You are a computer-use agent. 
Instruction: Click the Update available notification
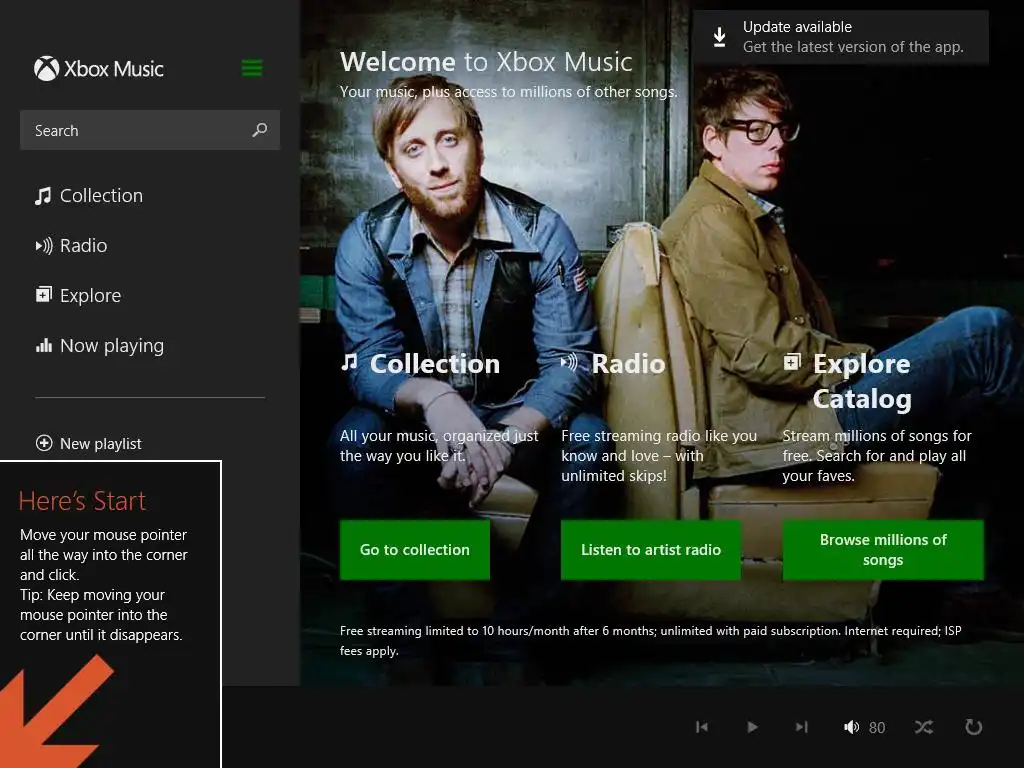(x=841, y=37)
